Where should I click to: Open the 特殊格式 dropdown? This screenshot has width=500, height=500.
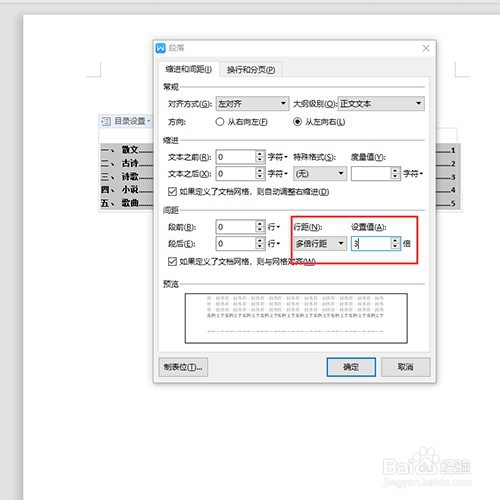pyautogui.click(x=320, y=173)
